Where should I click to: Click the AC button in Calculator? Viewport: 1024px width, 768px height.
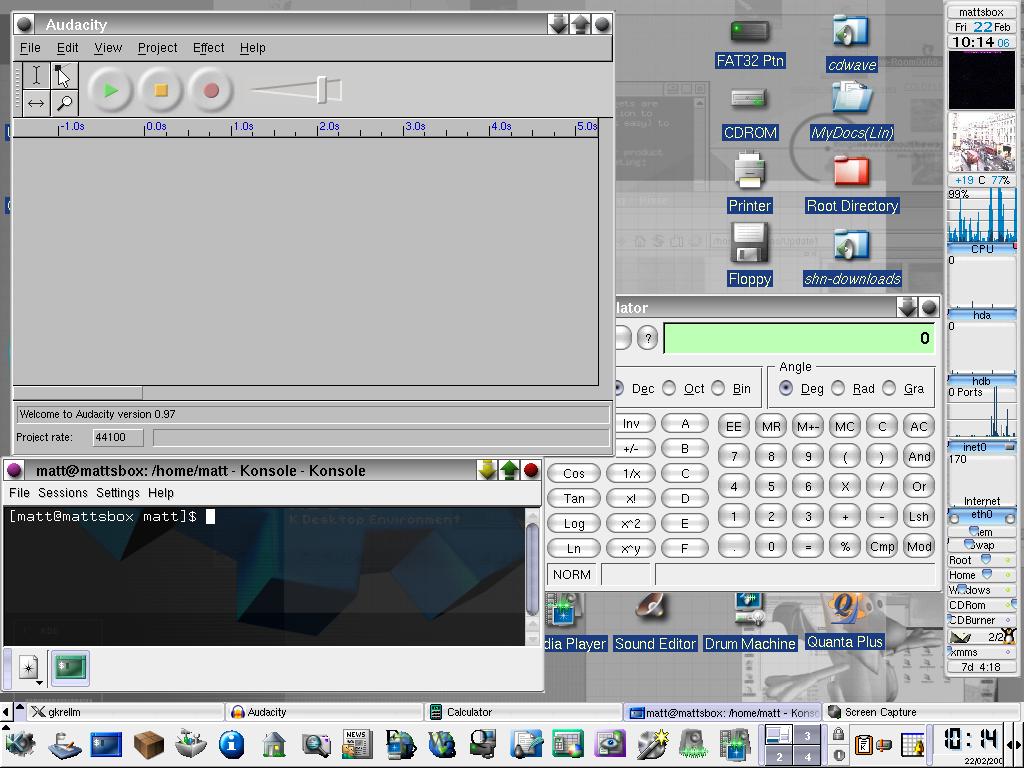click(x=918, y=426)
